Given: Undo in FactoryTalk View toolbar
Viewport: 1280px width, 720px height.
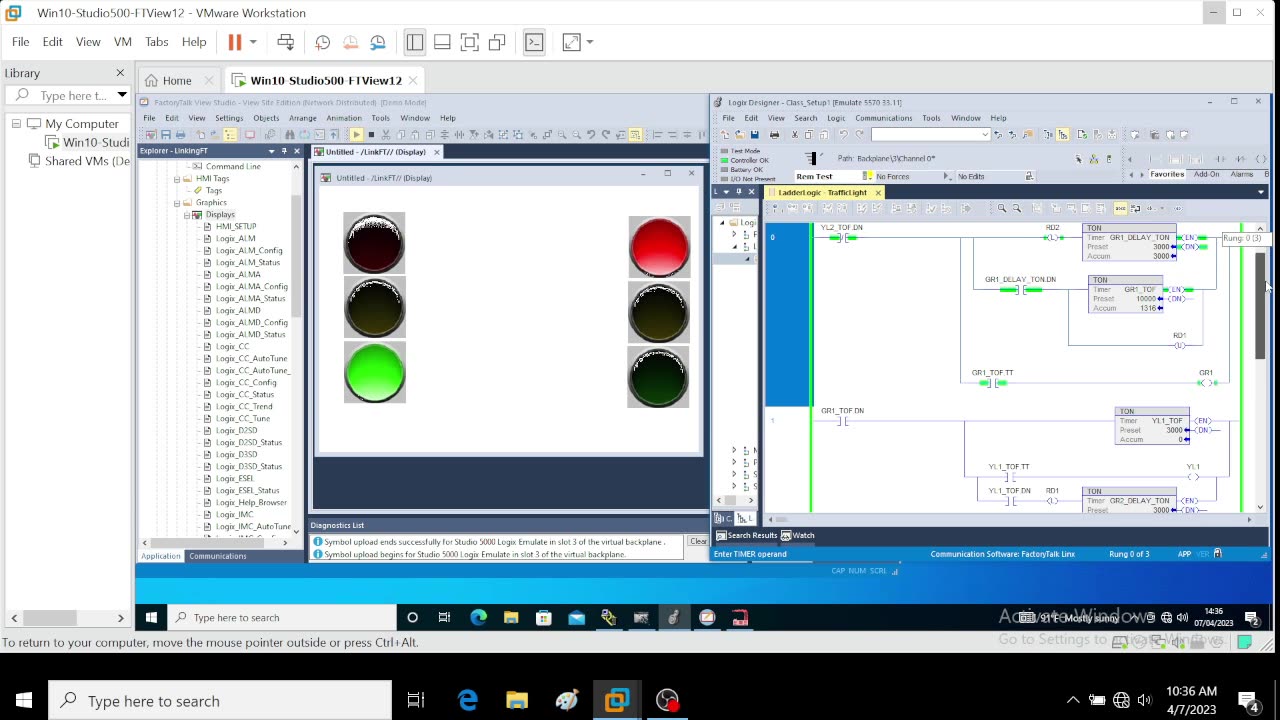Looking at the screenshot, I should pyautogui.click(x=591, y=134).
